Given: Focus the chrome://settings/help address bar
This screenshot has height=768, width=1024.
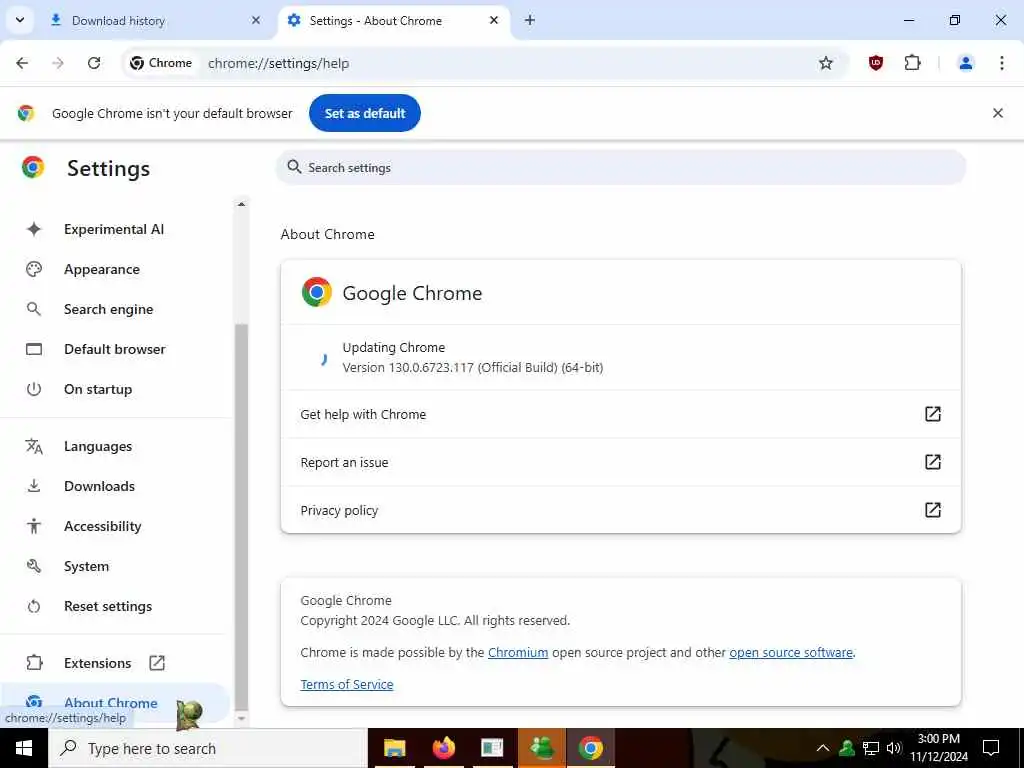Looking at the screenshot, I should pyautogui.click(x=278, y=63).
